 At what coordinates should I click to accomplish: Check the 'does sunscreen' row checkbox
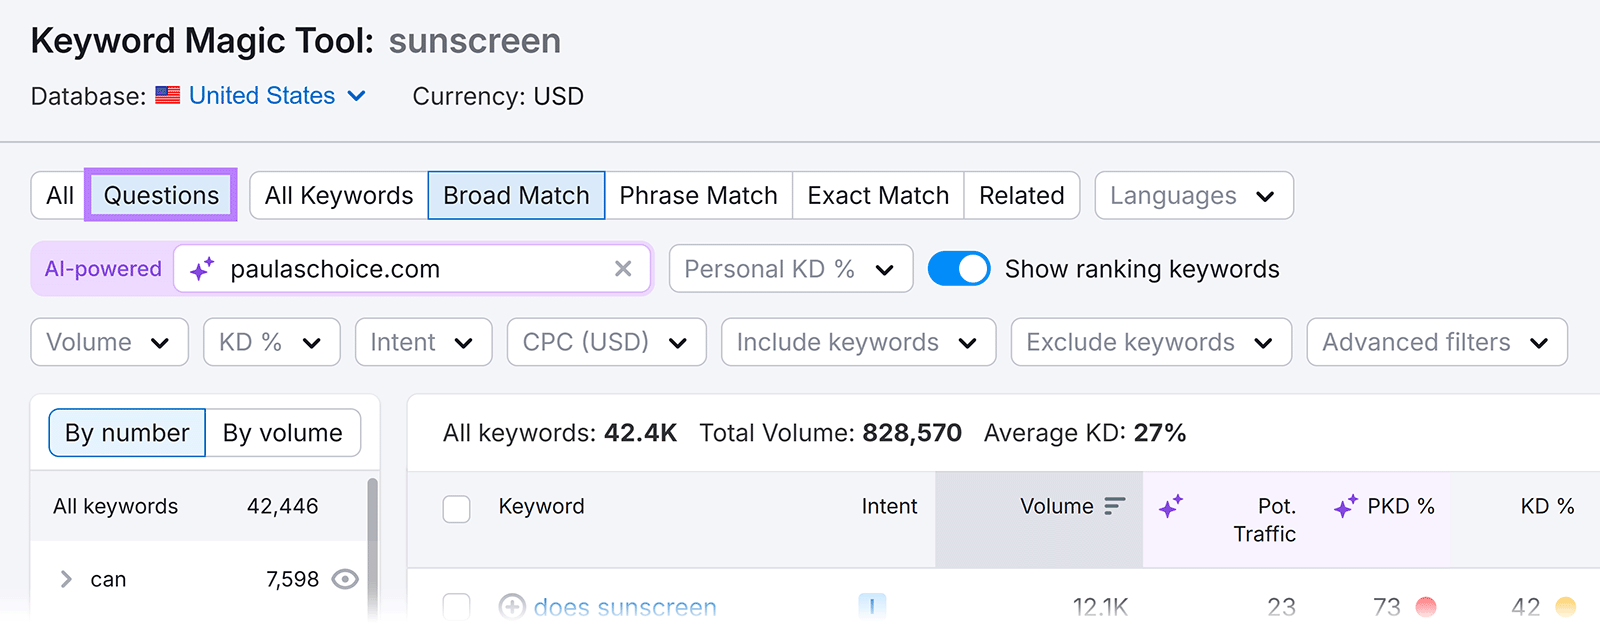(x=456, y=607)
